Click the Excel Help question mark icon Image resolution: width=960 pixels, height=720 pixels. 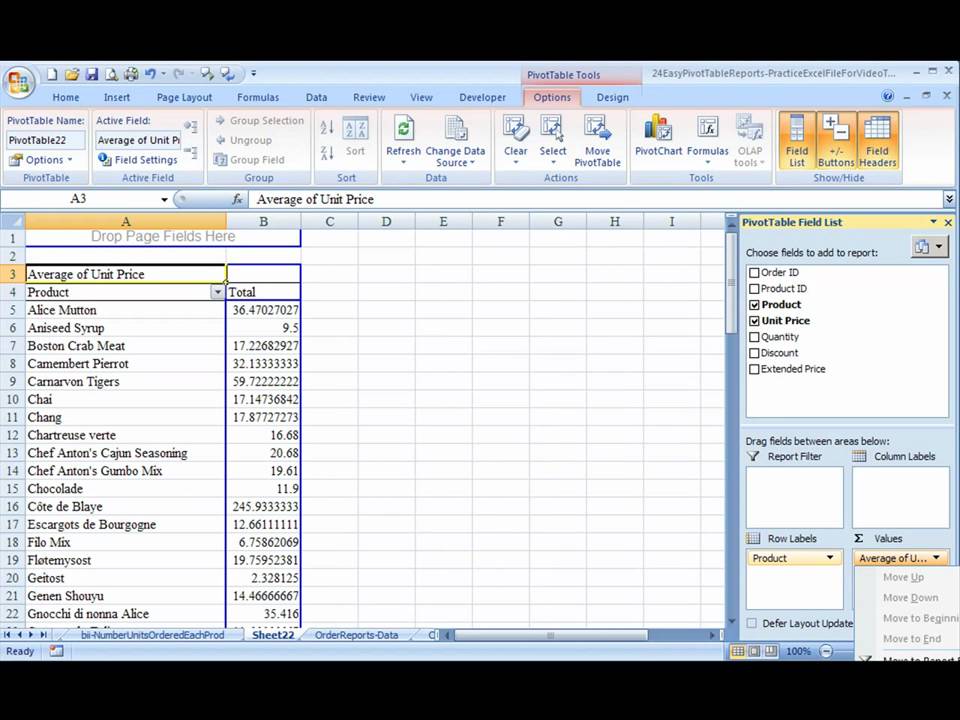click(x=887, y=96)
